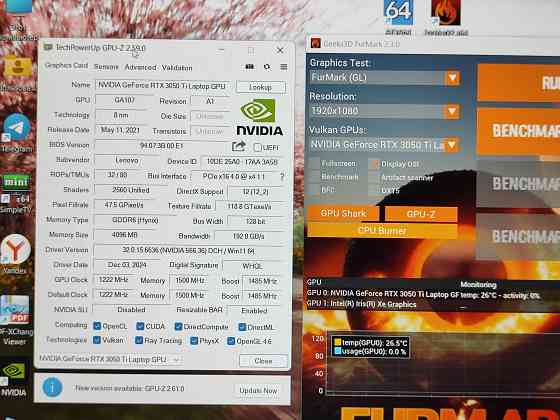Click the Memory Size value 4096 MB
Screen dimensions: 560x420
pyautogui.click(x=125, y=235)
